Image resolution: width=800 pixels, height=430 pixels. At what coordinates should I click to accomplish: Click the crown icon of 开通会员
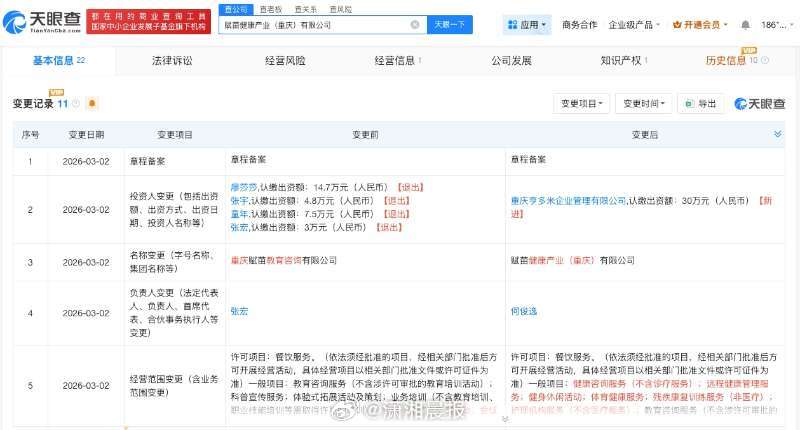point(677,24)
